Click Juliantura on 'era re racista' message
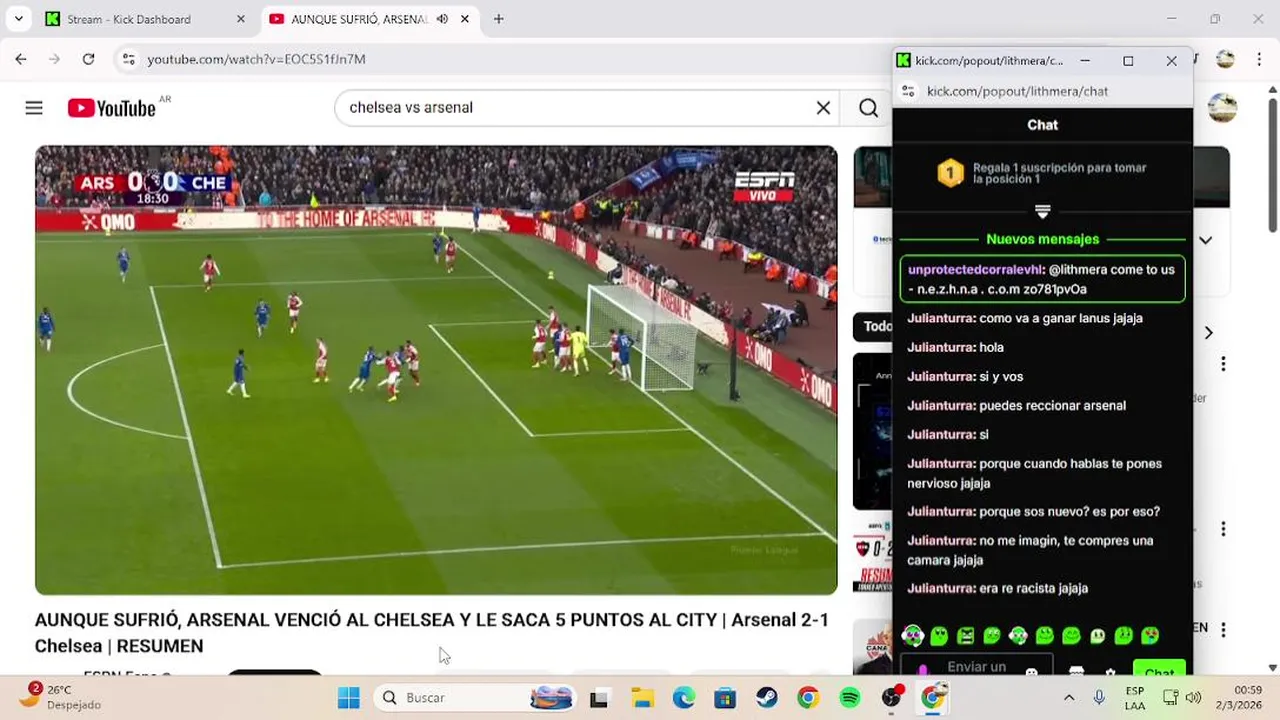The width and height of the screenshot is (1280, 720). [940, 588]
